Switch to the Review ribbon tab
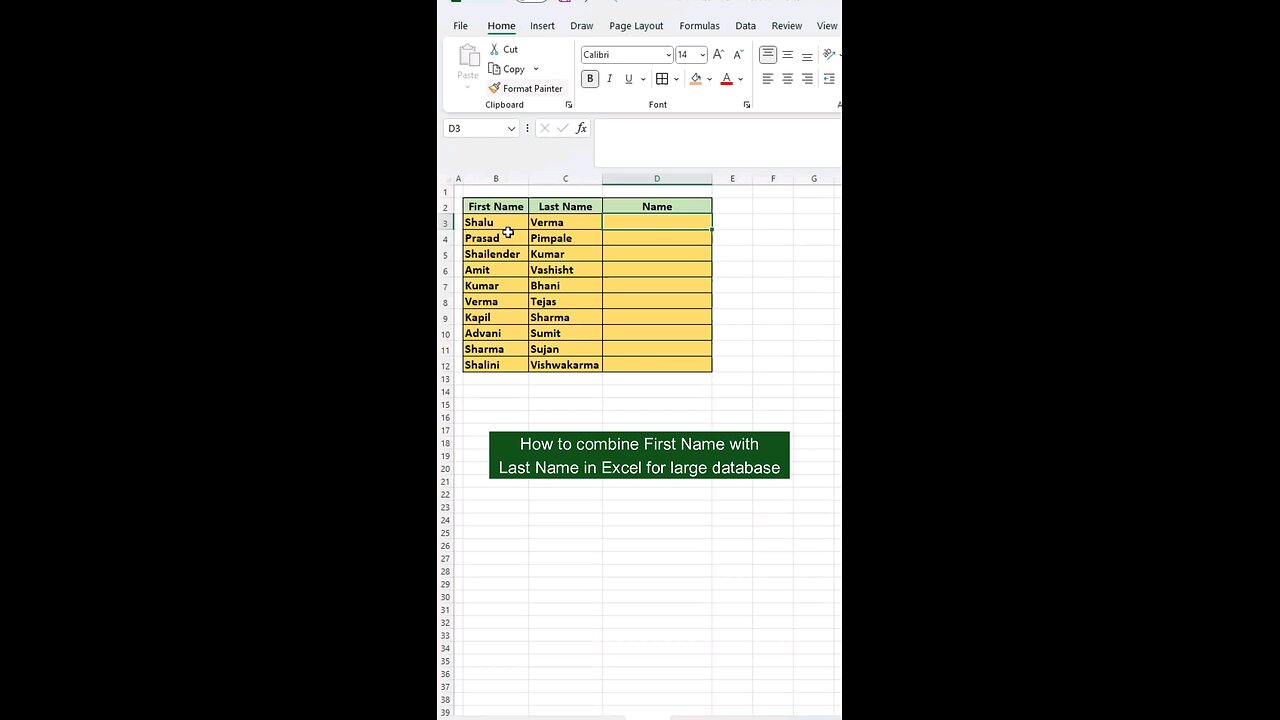Viewport: 1280px width, 720px height. pyautogui.click(x=786, y=26)
